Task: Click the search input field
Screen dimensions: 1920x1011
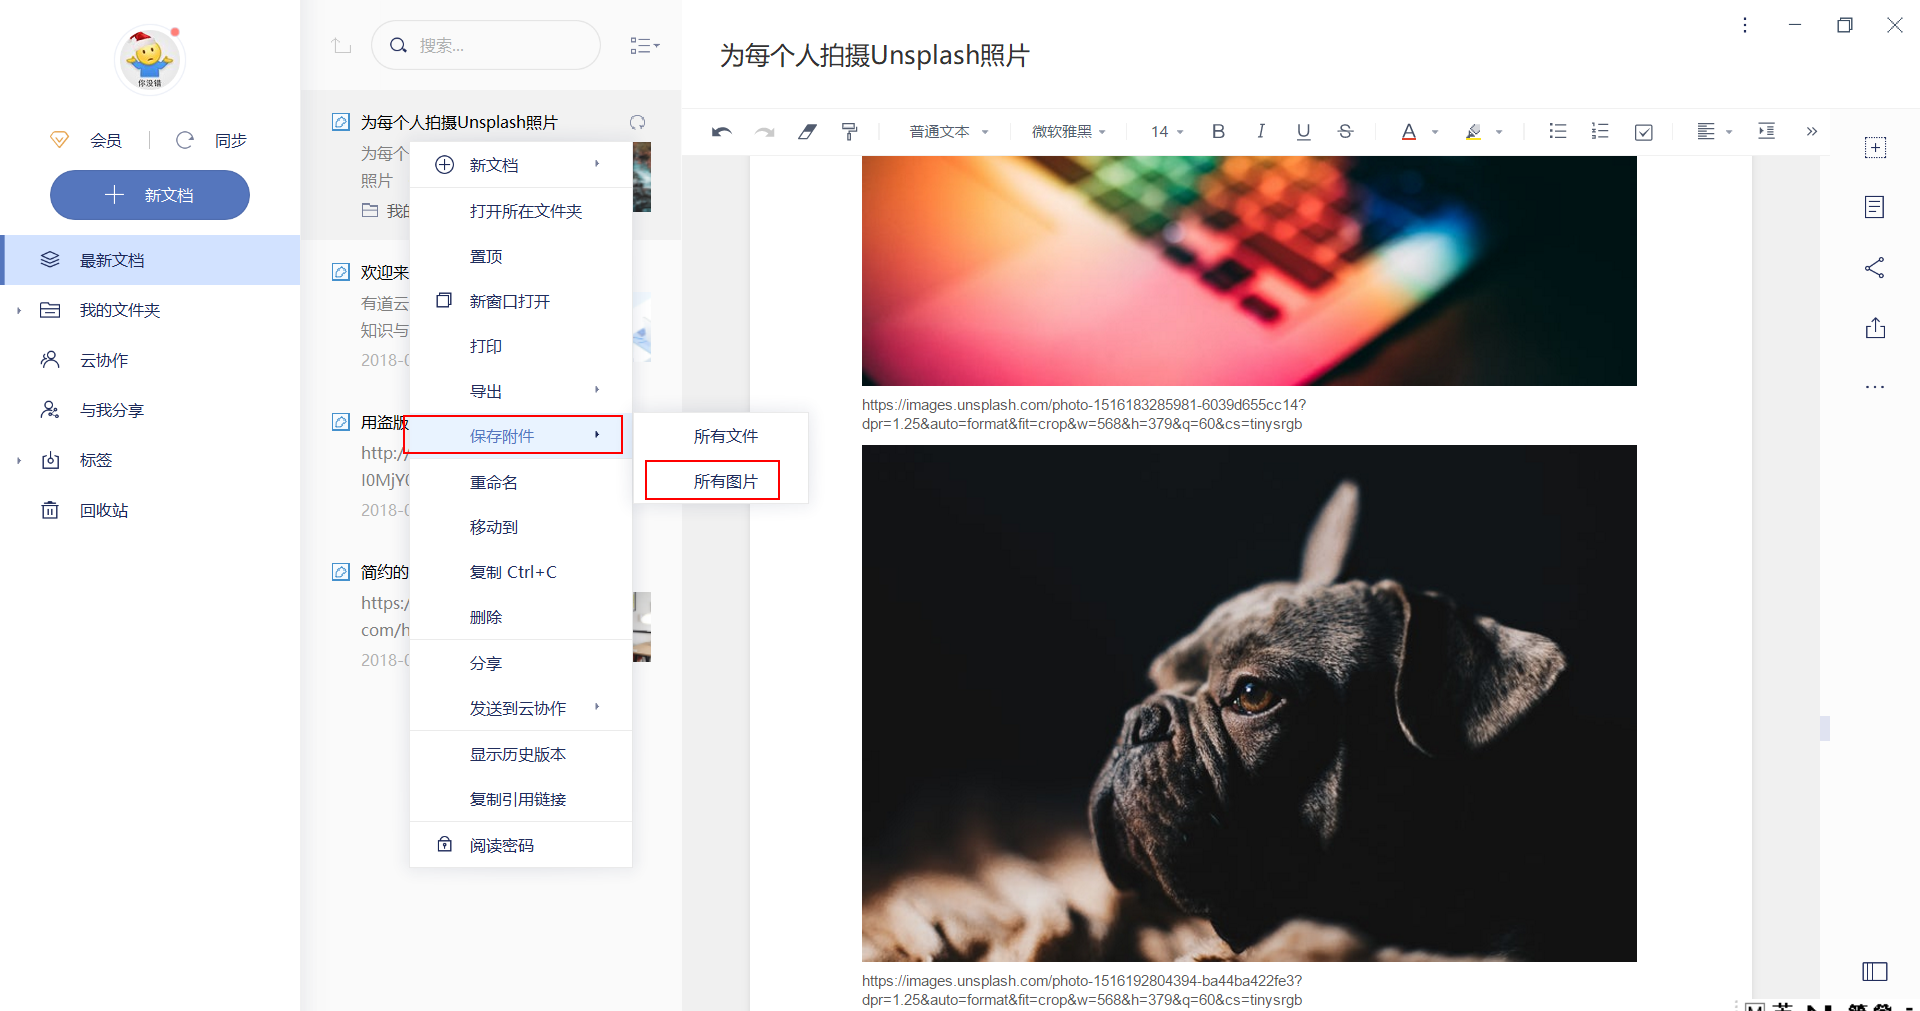Action: [x=486, y=45]
